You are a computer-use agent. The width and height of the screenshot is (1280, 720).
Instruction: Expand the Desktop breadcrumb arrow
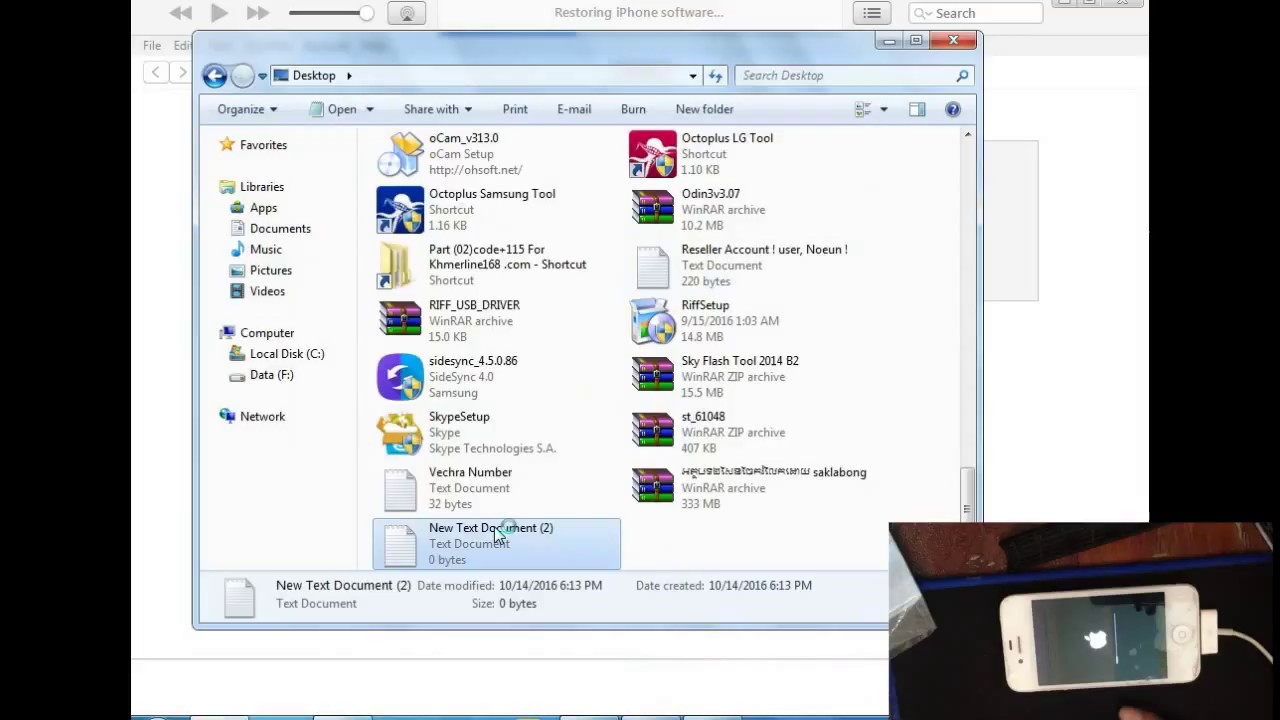point(349,75)
